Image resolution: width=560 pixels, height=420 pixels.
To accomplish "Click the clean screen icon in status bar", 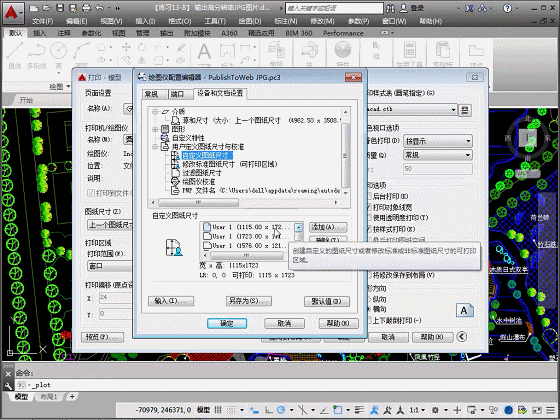I will click(x=537, y=410).
